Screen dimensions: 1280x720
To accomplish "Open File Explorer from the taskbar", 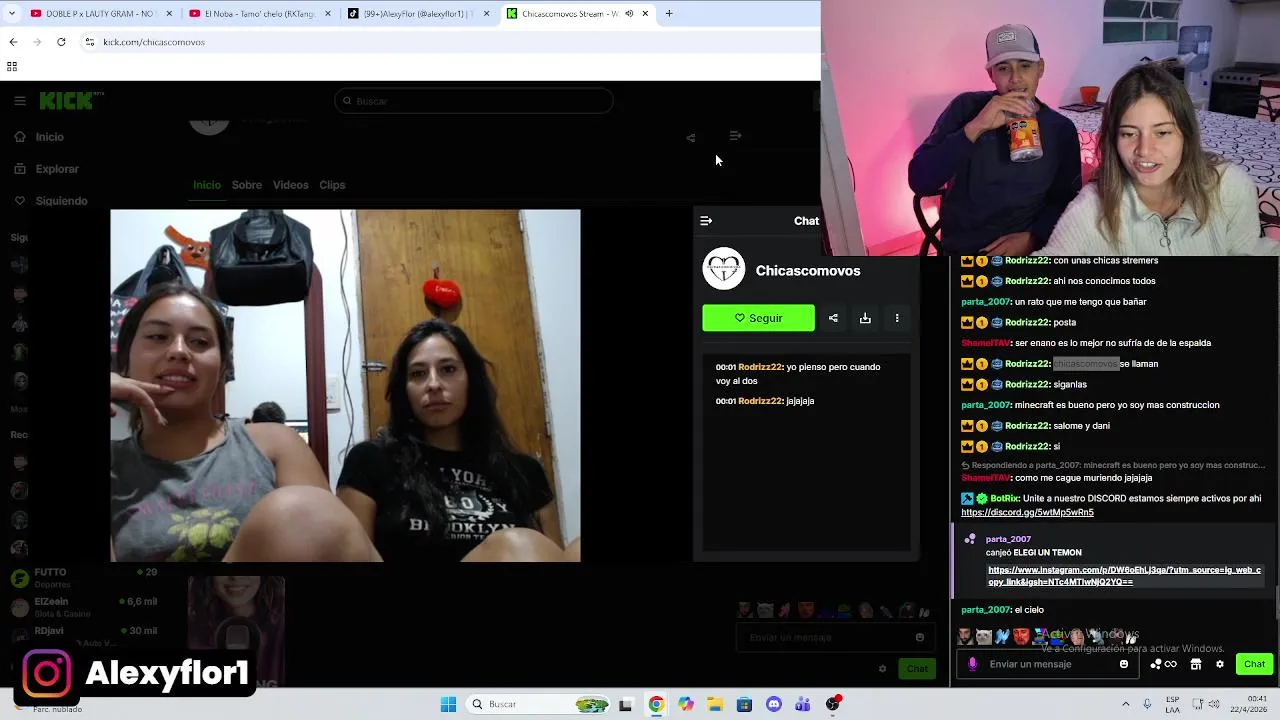I will (715, 704).
